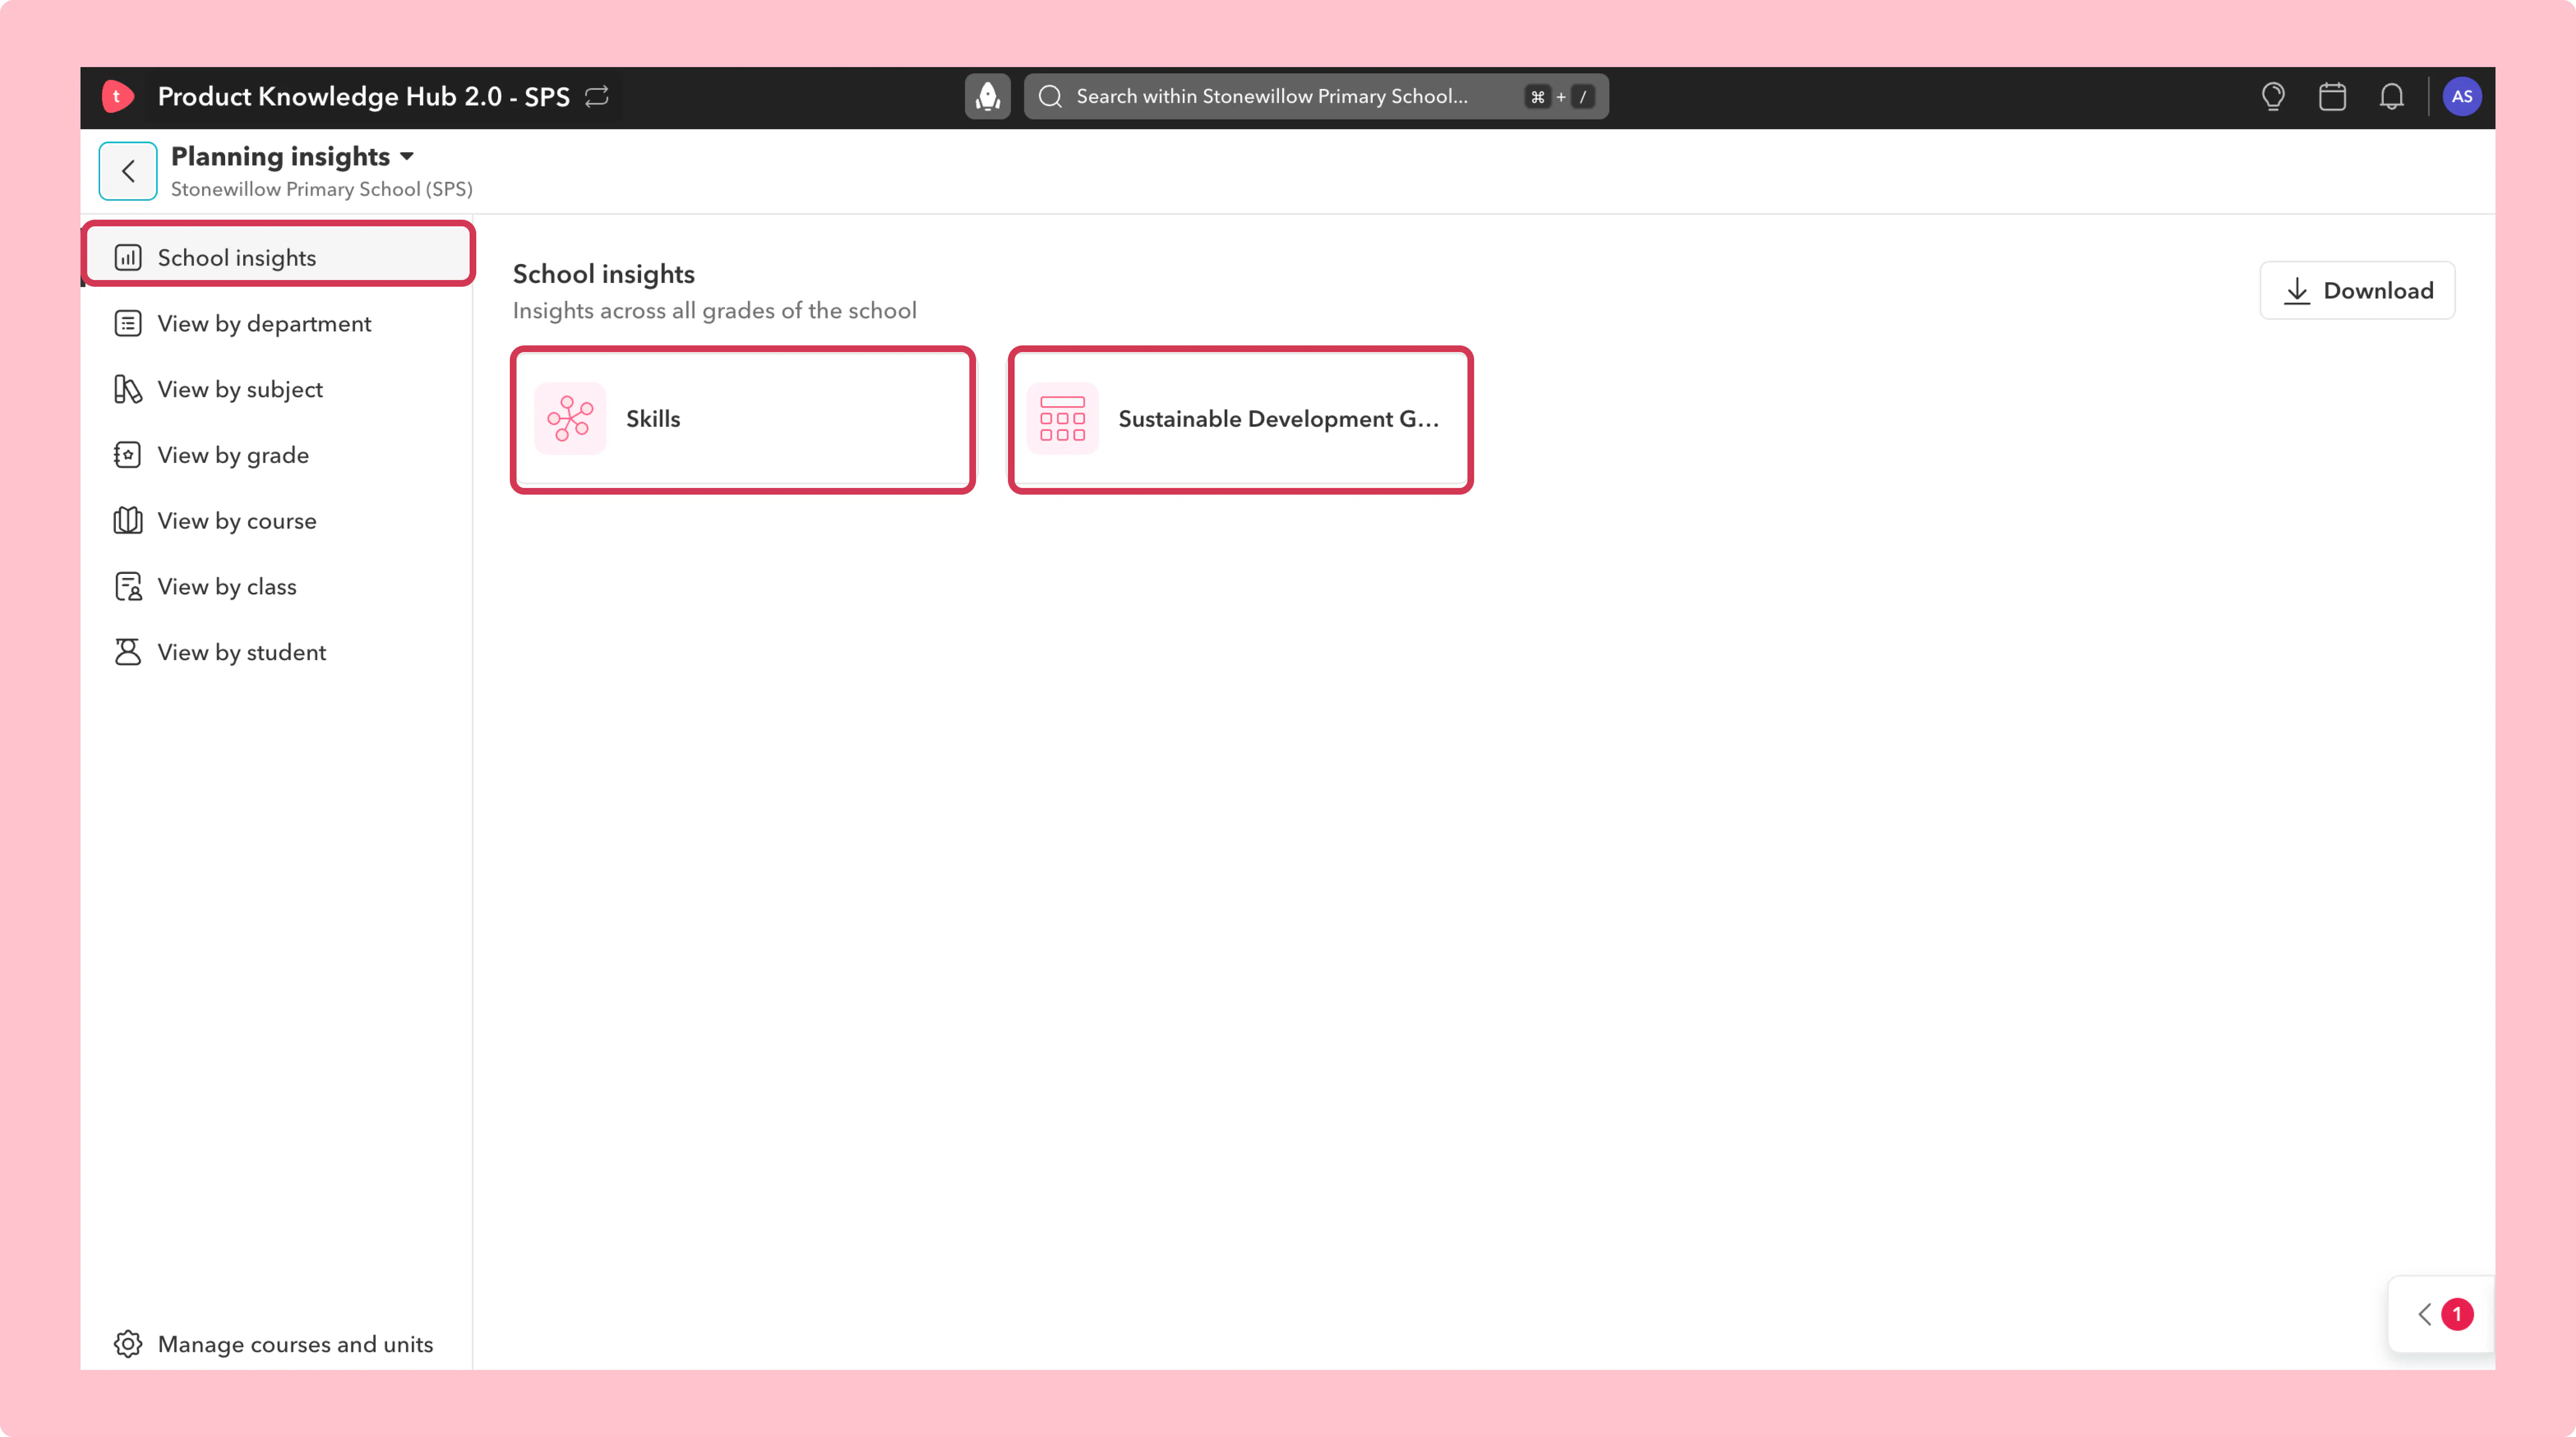
Task: Open the Skills insights card
Action: 743,419
